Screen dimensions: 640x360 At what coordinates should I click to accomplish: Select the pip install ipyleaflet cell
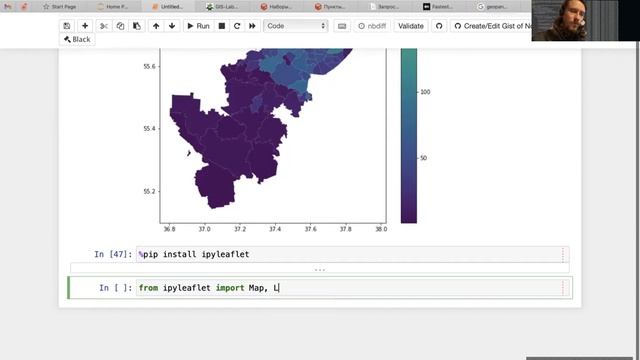353,254
